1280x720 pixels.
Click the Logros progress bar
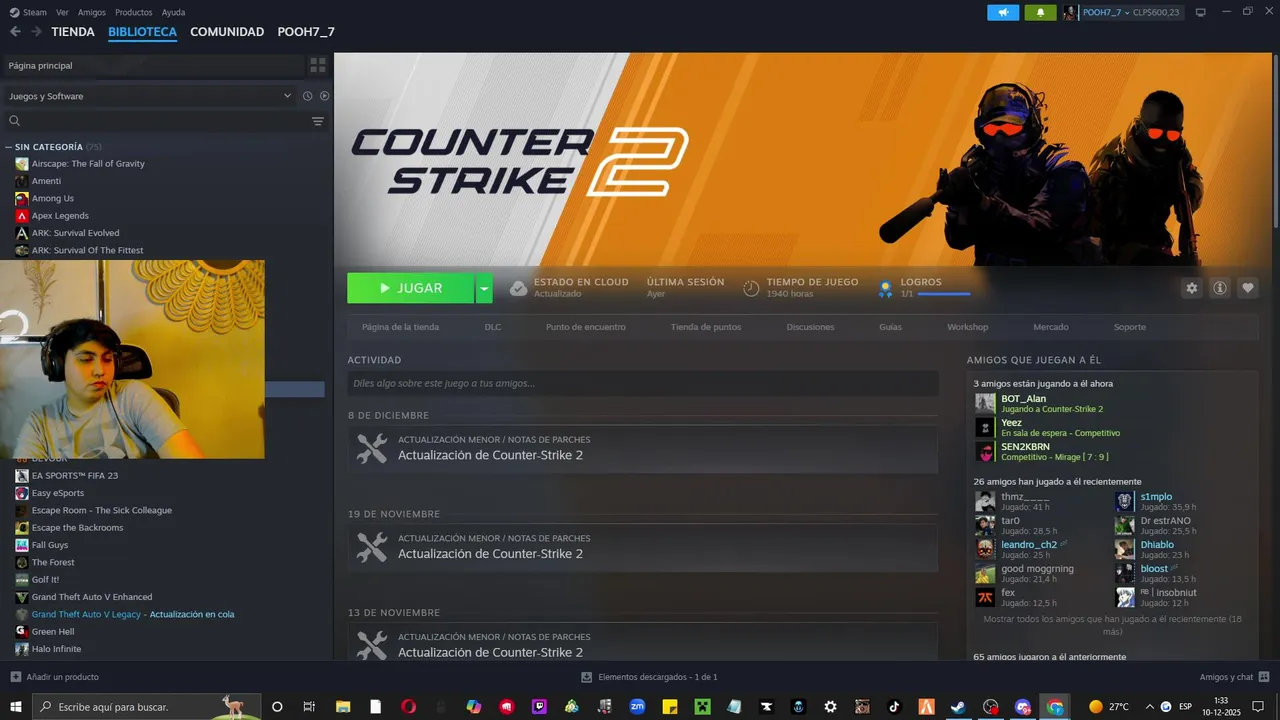(944, 294)
